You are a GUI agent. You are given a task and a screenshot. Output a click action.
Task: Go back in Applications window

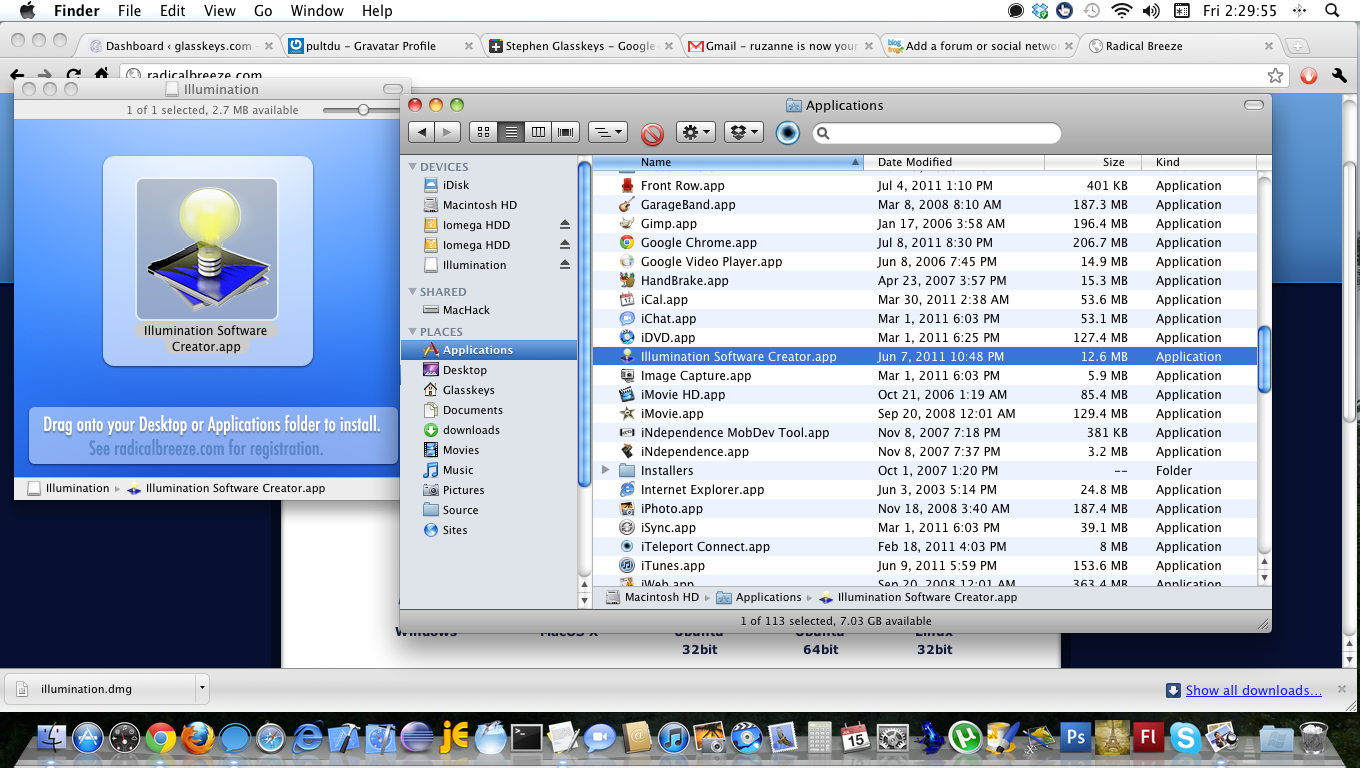click(x=422, y=132)
